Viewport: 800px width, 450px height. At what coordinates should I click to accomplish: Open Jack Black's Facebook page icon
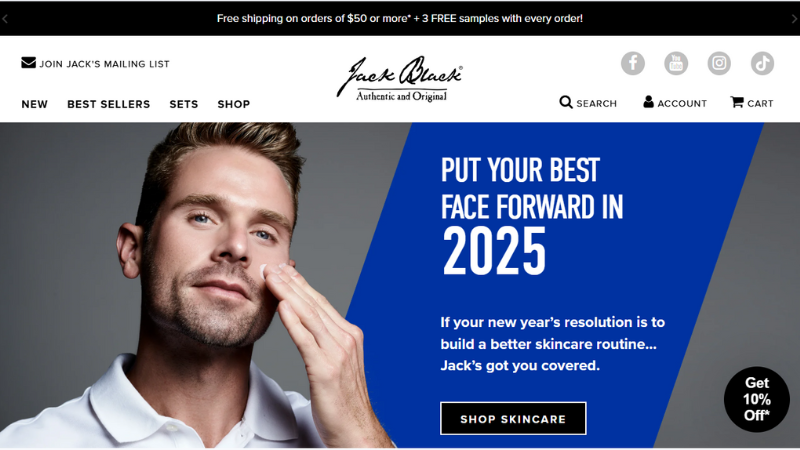pyautogui.click(x=633, y=63)
